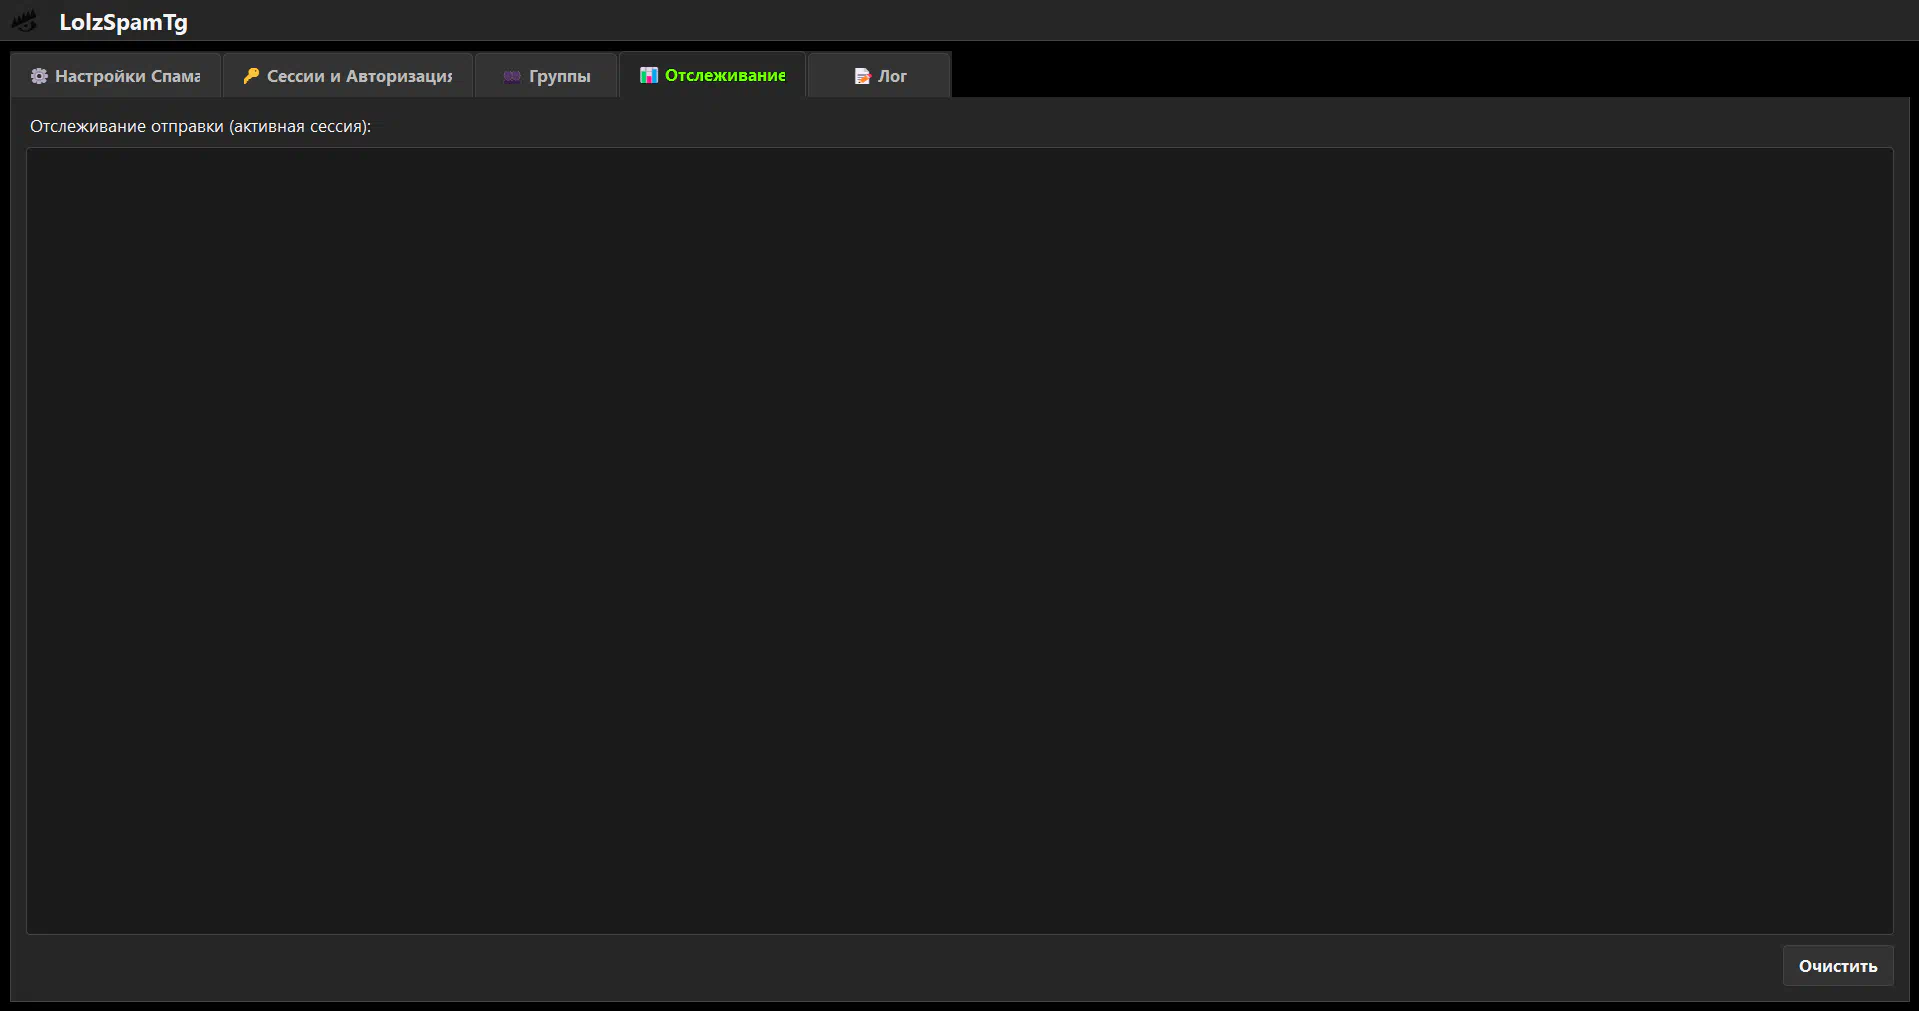
Task: Click the empty title bar area
Action: (1000, 20)
